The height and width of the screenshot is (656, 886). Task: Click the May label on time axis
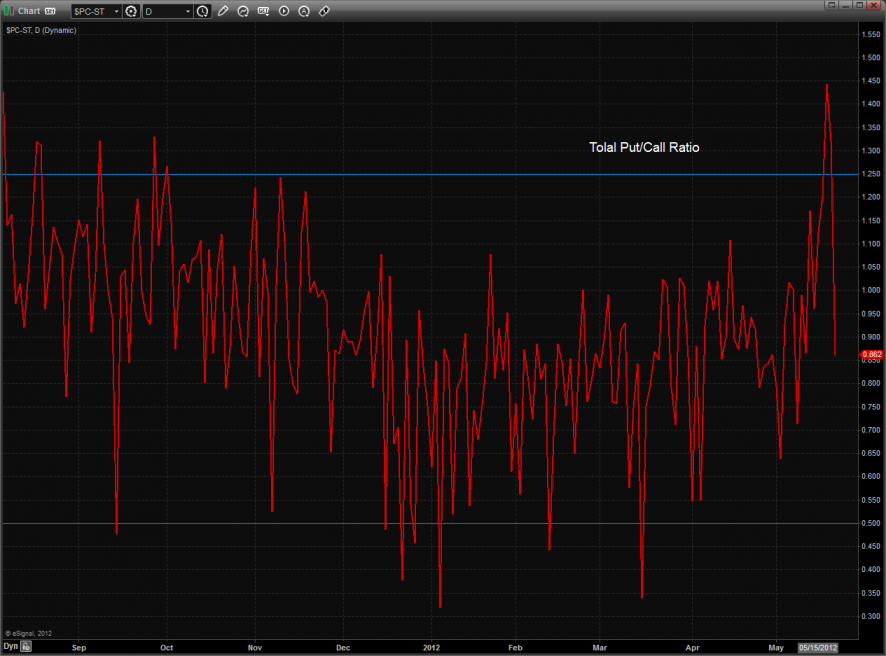(x=776, y=648)
